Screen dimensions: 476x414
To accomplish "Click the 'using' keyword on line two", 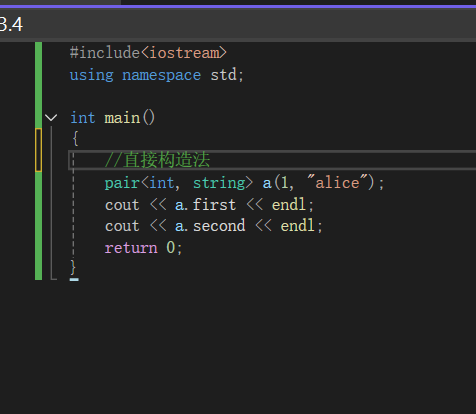I will [92, 75].
